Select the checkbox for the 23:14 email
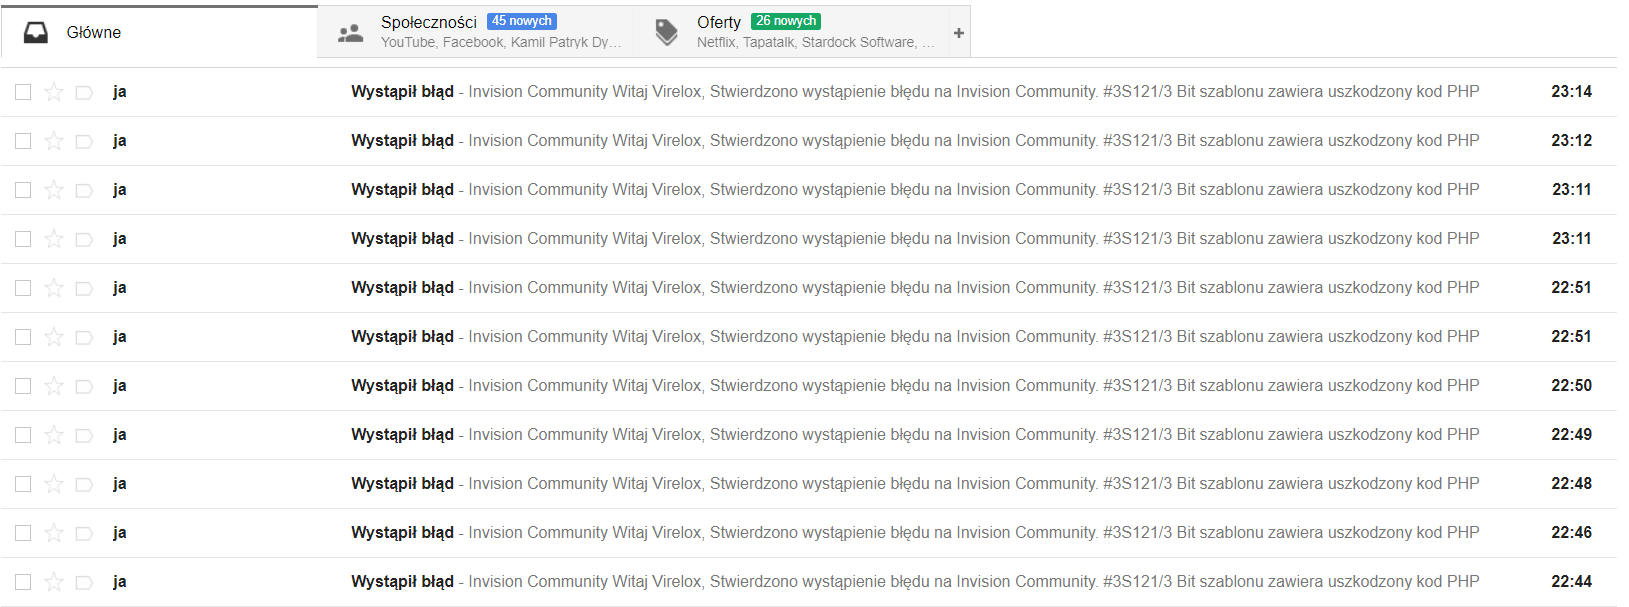The width and height of the screenshot is (1629, 607). [23, 92]
